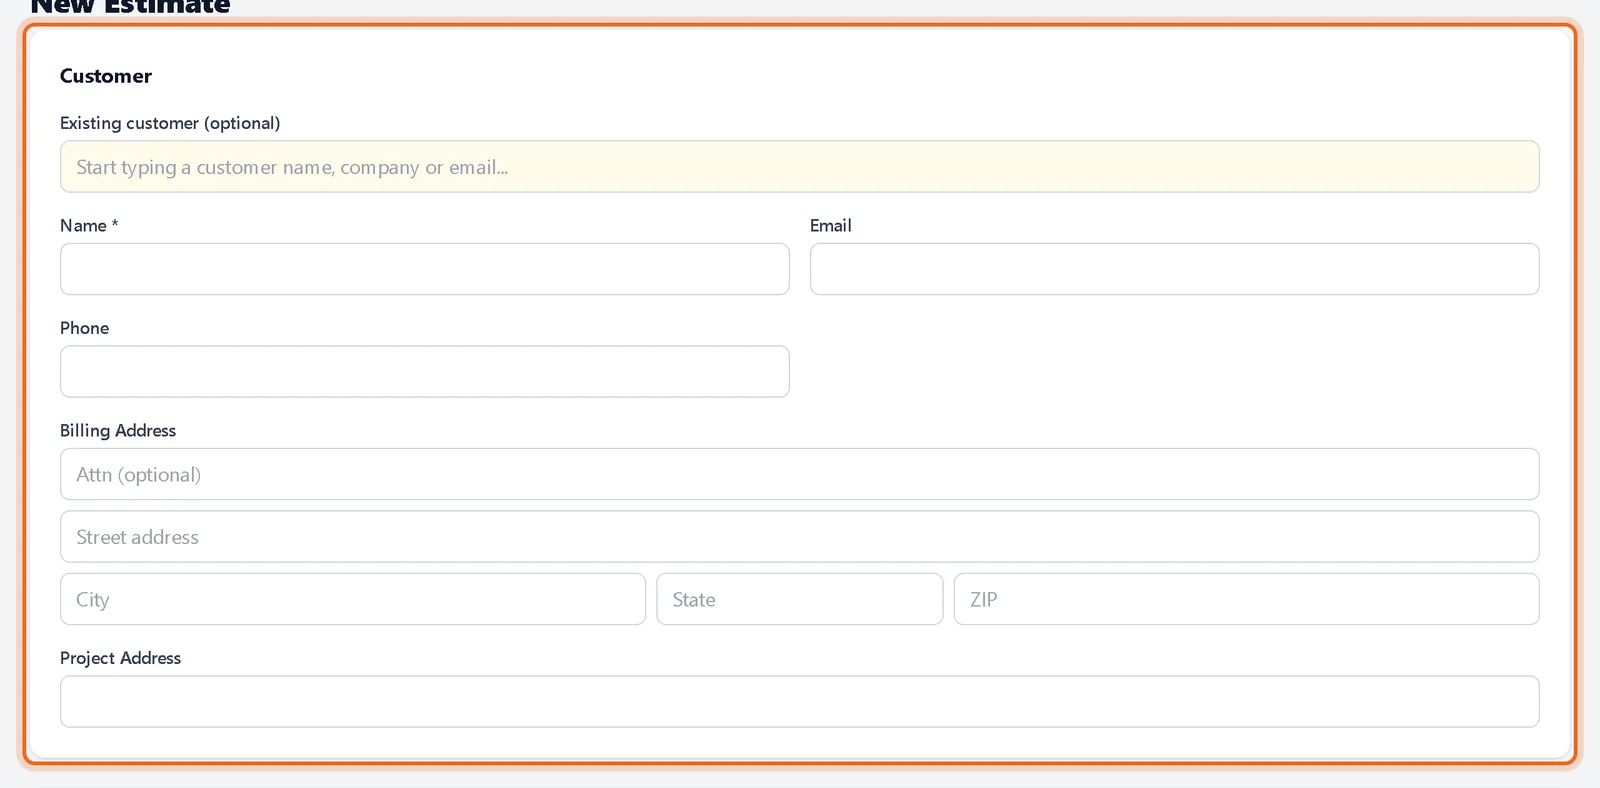Click the Name * label
Image resolution: width=1600 pixels, height=788 pixels.
coord(89,226)
